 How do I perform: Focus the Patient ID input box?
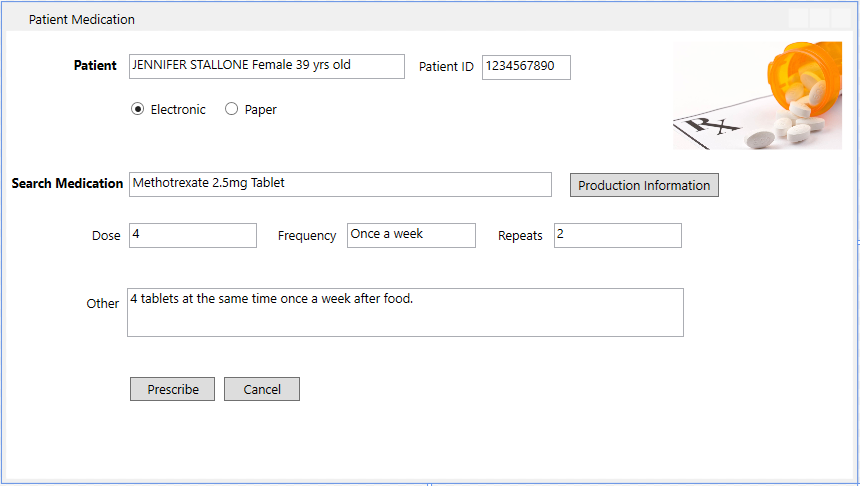tap(526, 67)
